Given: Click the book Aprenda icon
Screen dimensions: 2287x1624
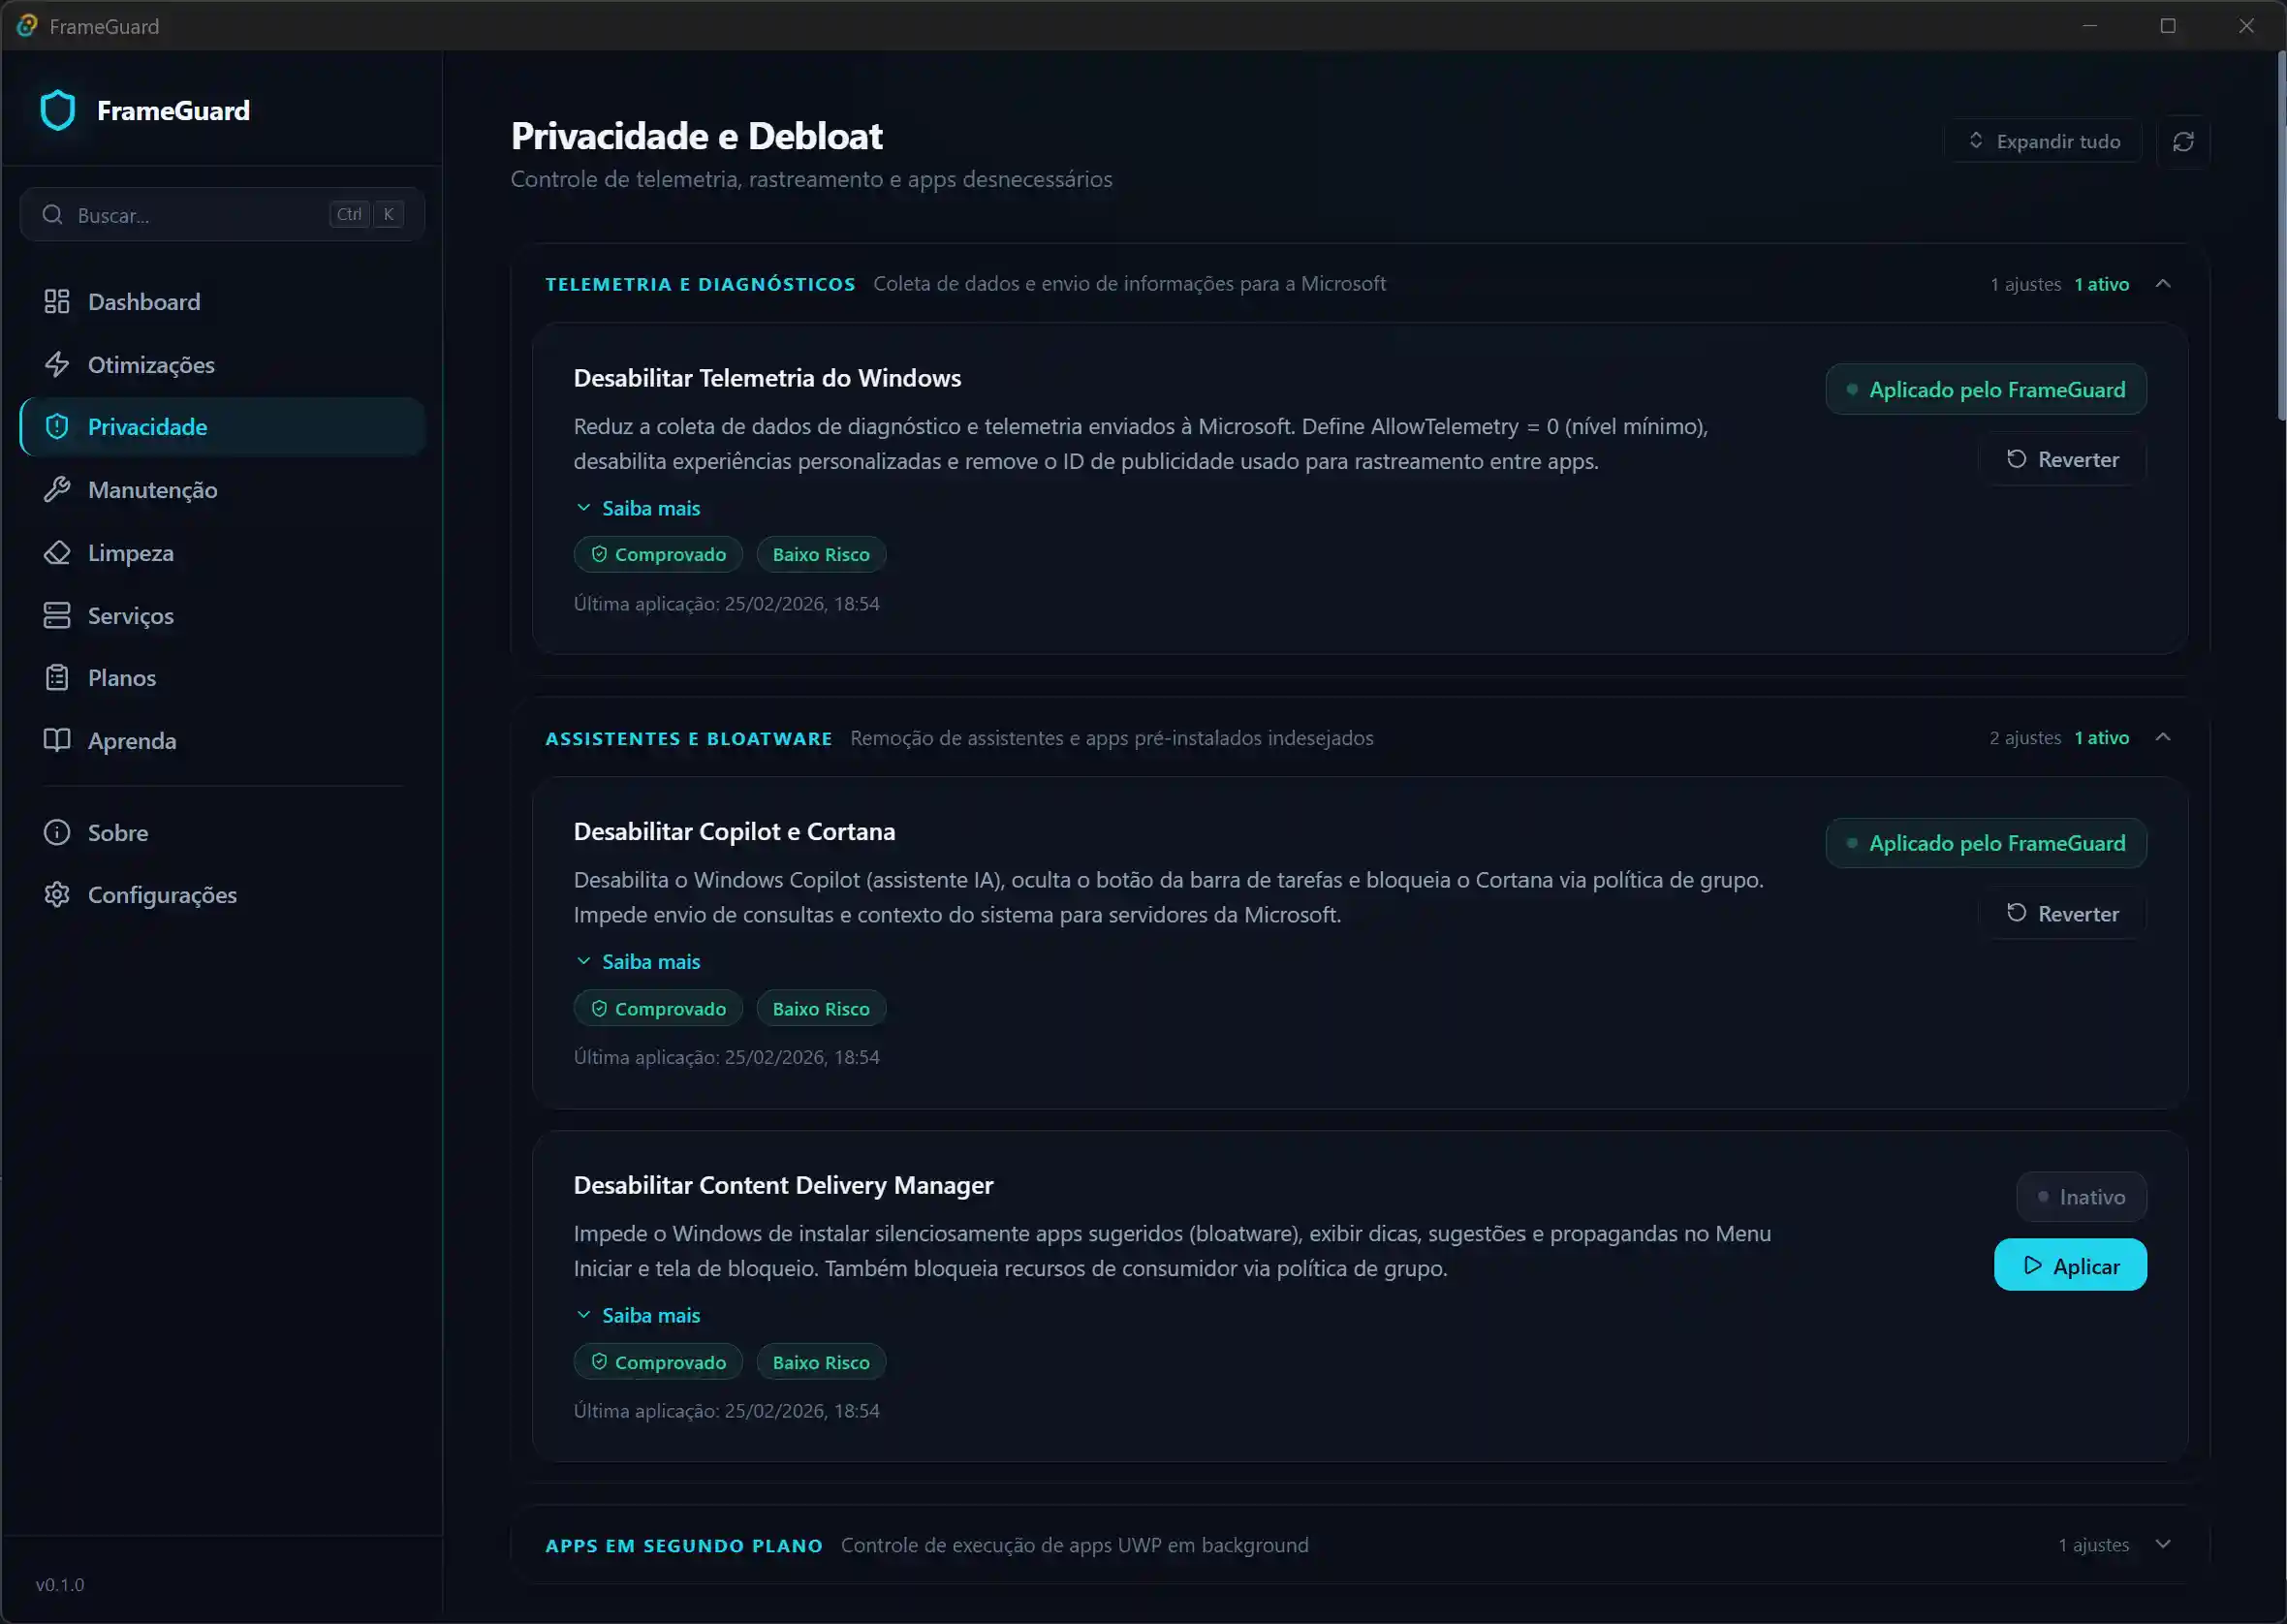Looking at the screenshot, I should click(x=57, y=741).
